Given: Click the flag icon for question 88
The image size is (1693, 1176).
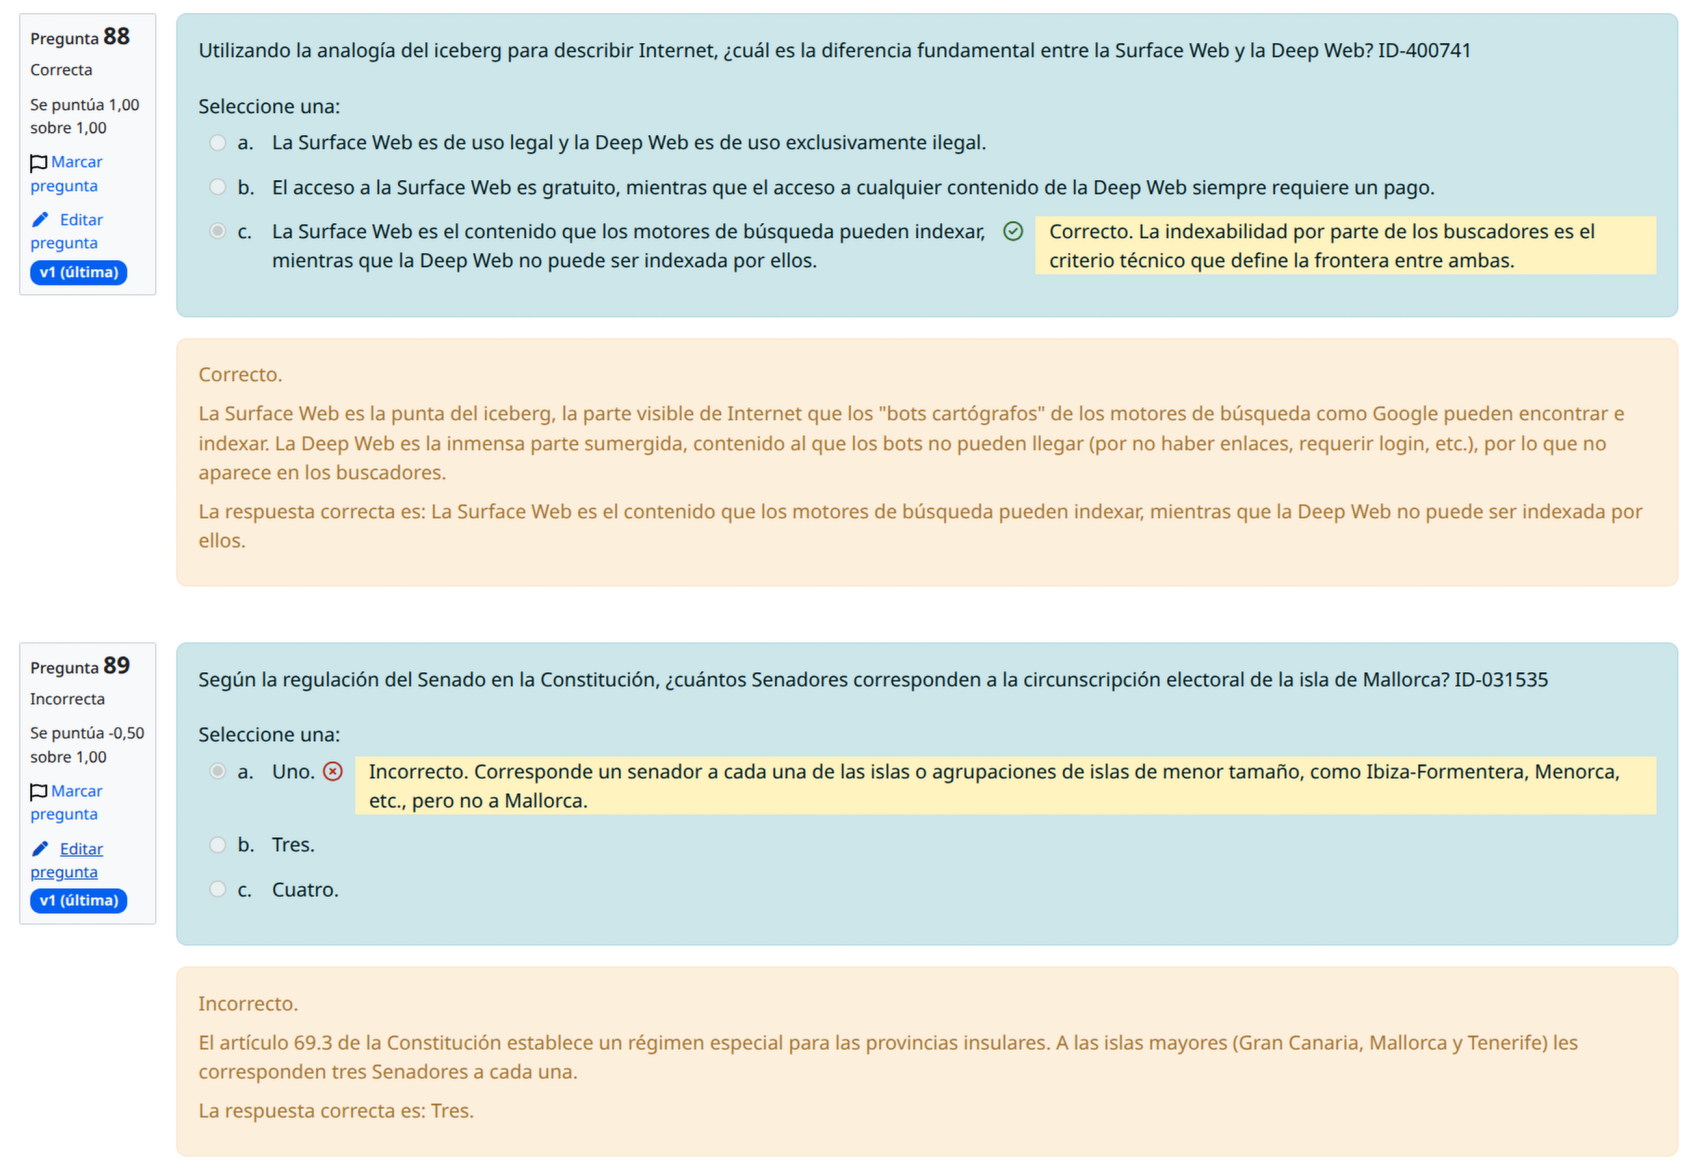Looking at the screenshot, I should [x=38, y=163].
